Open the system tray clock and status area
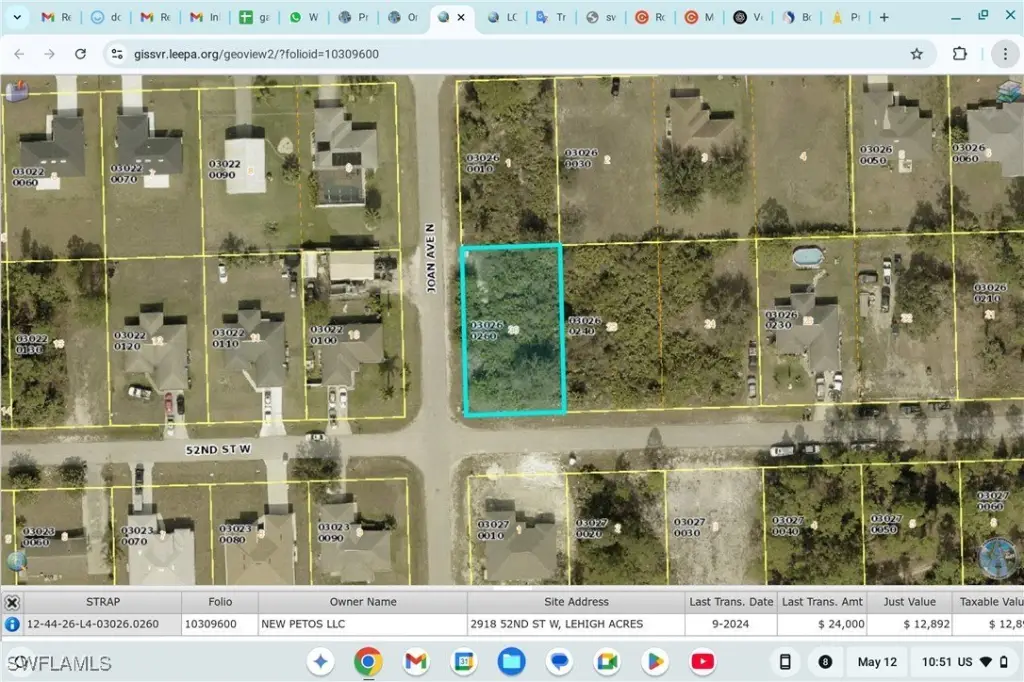Viewport: 1024px width, 682px height. click(964, 662)
